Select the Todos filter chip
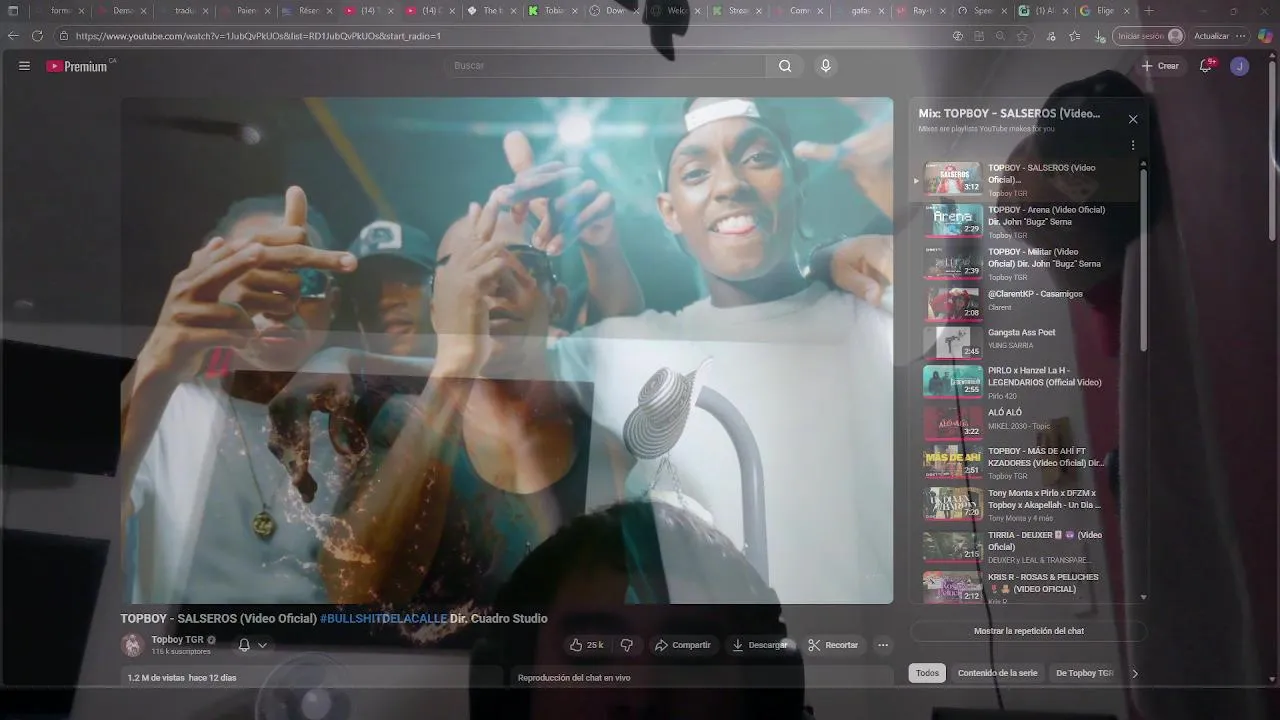The width and height of the screenshot is (1280, 720). [x=927, y=673]
